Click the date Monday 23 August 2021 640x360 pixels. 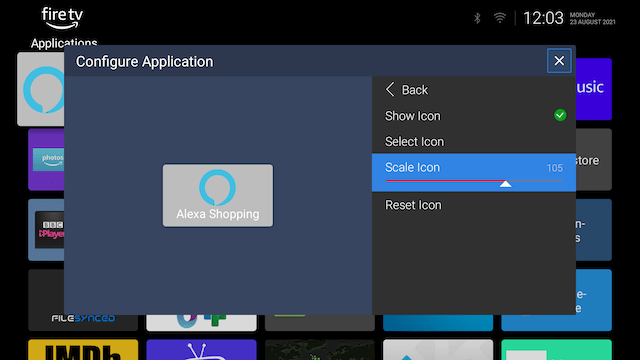(592, 18)
